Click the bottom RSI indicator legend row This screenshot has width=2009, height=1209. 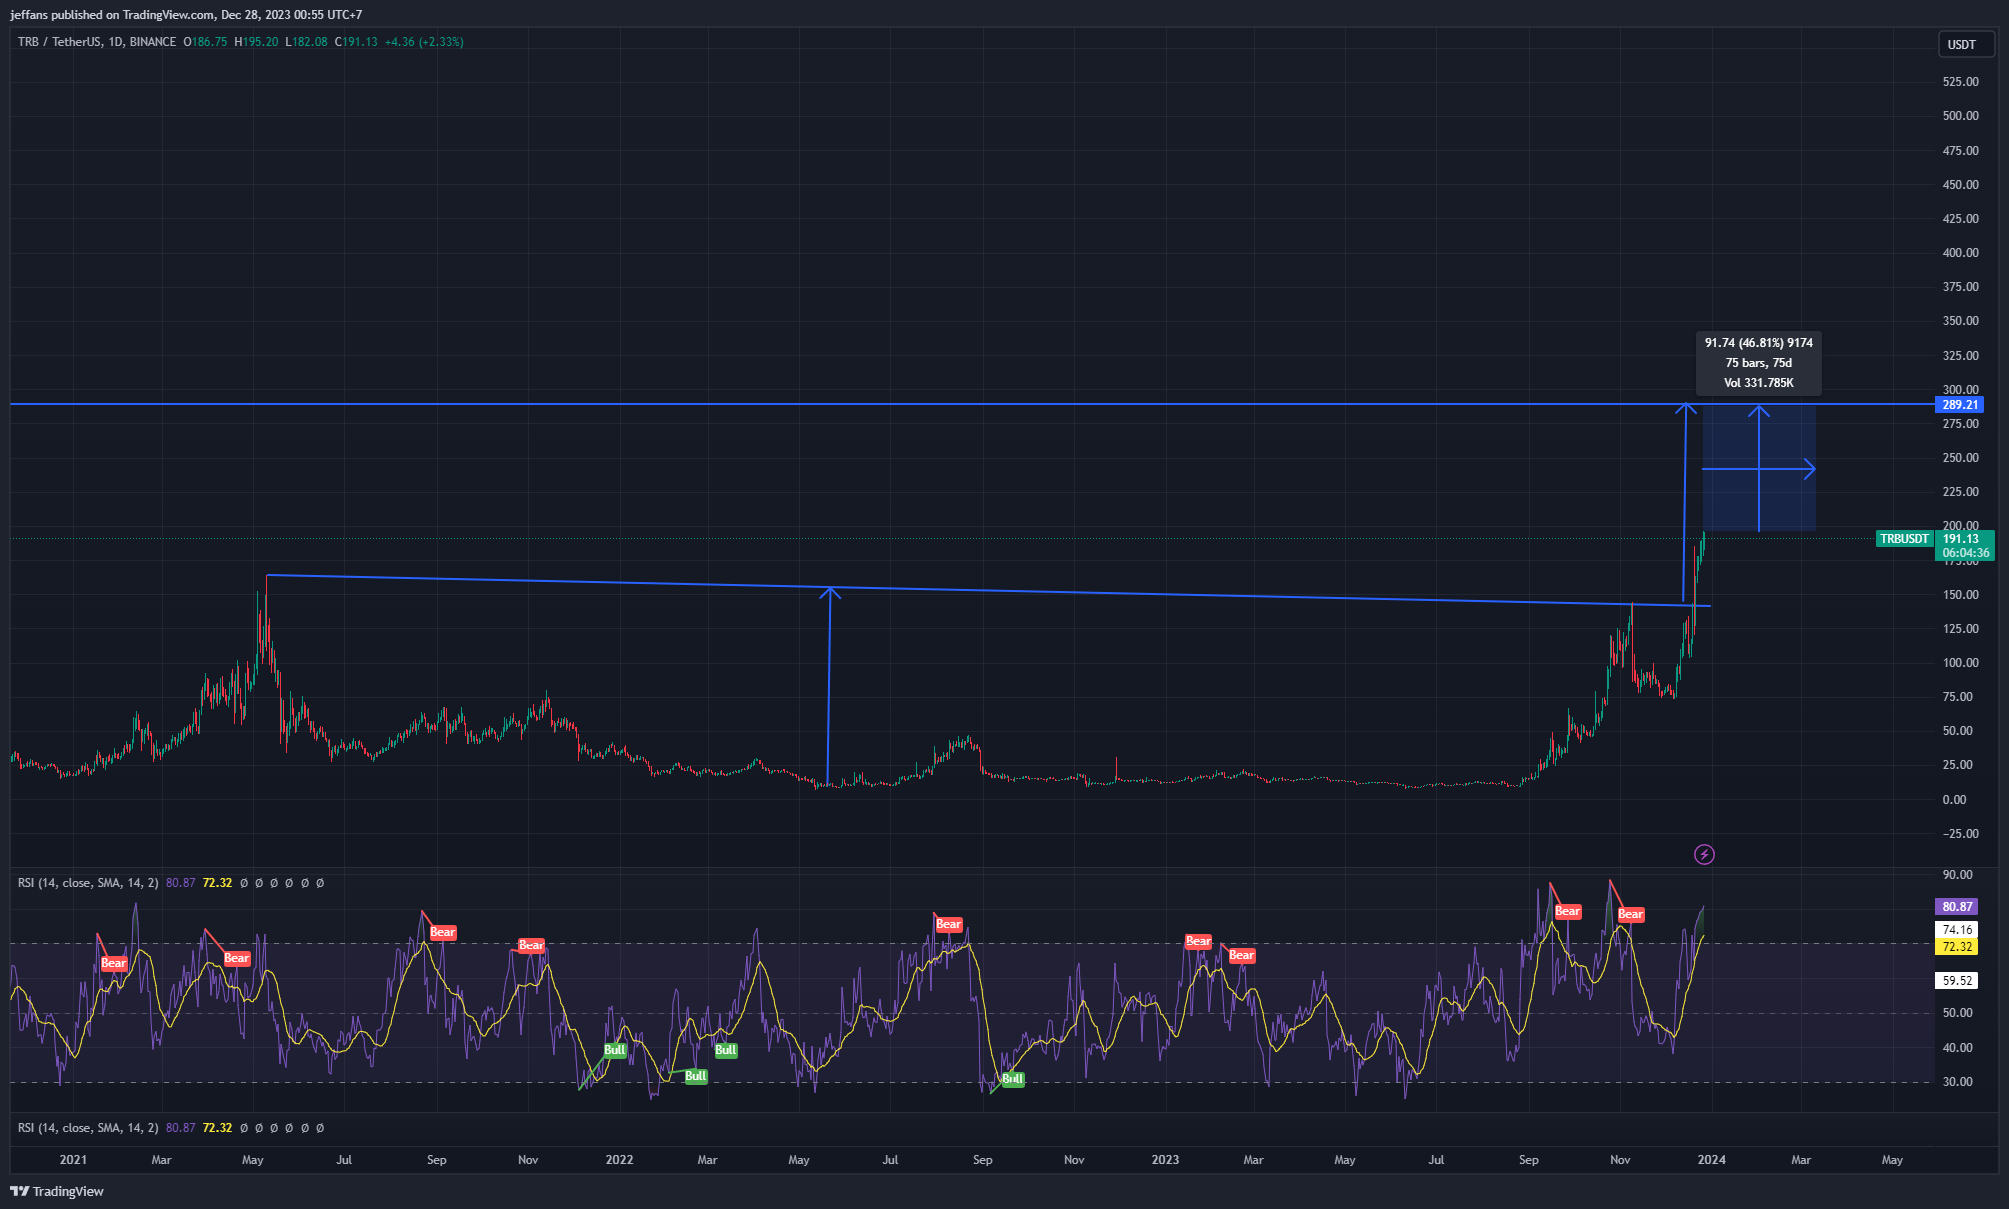[x=171, y=1128]
